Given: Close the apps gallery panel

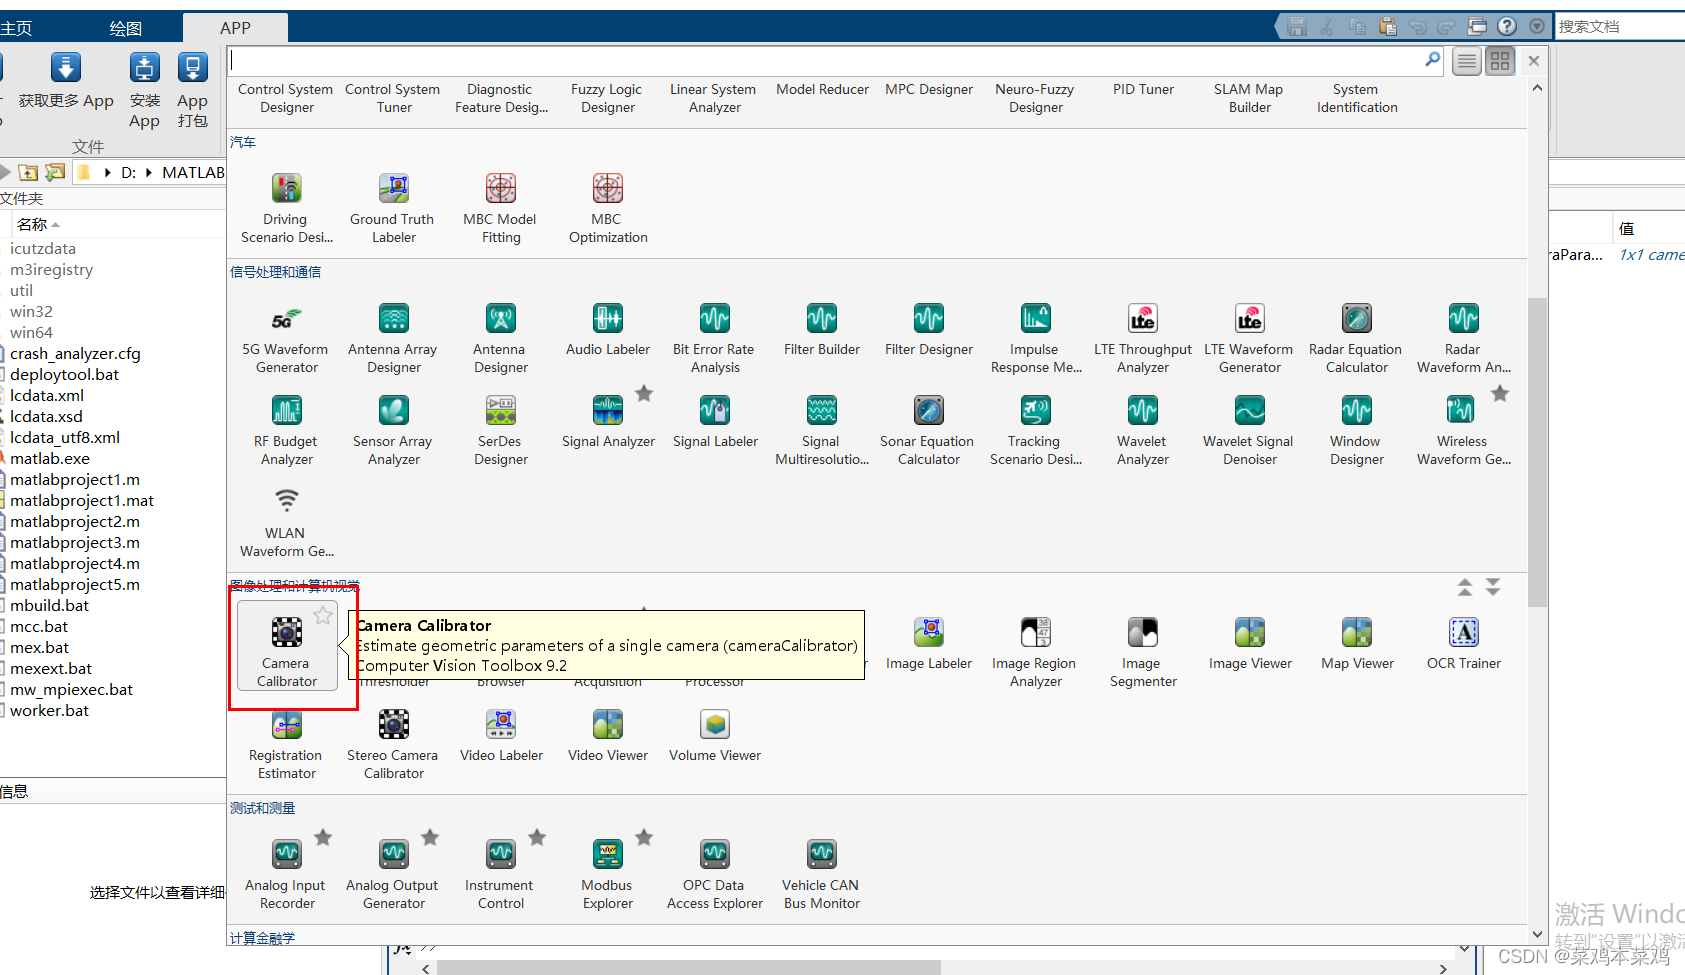Looking at the screenshot, I should [x=1534, y=61].
